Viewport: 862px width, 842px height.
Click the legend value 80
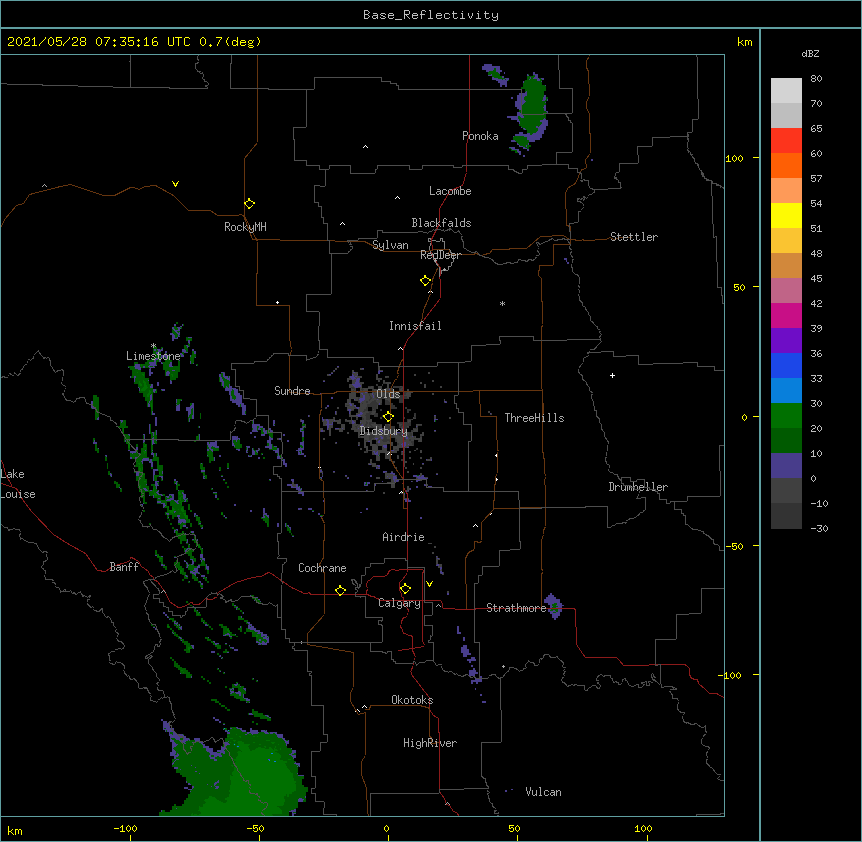tap(816, 79)
